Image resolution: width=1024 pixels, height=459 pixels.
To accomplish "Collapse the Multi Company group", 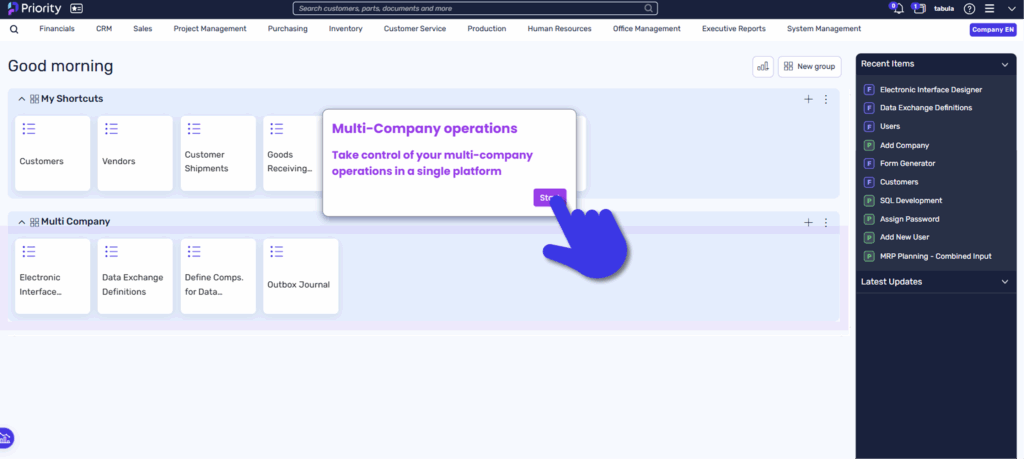I will 22,222.
